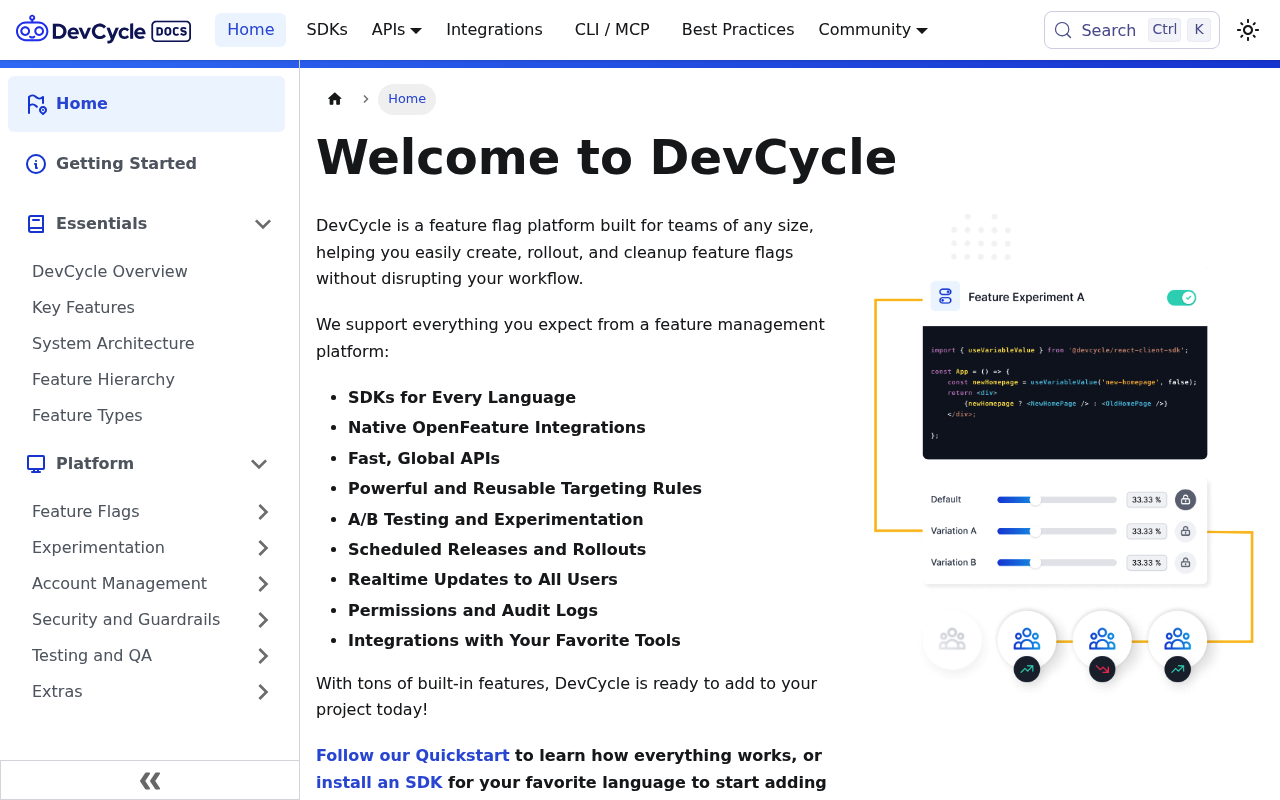Image resolution: width=1280 pixels, height=800 pixels.
Task: Expand the Experimentation category arrow
Action: 263,548
